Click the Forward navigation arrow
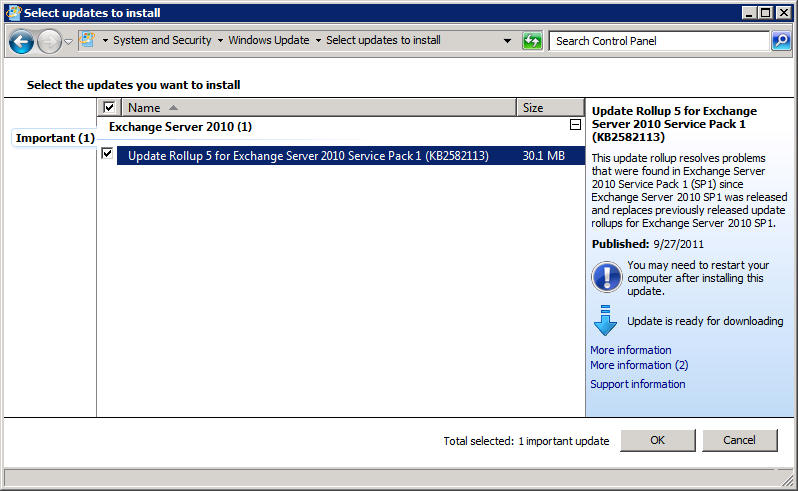The height and width of the screenshot is (491, 798). (x=49, y=42)
